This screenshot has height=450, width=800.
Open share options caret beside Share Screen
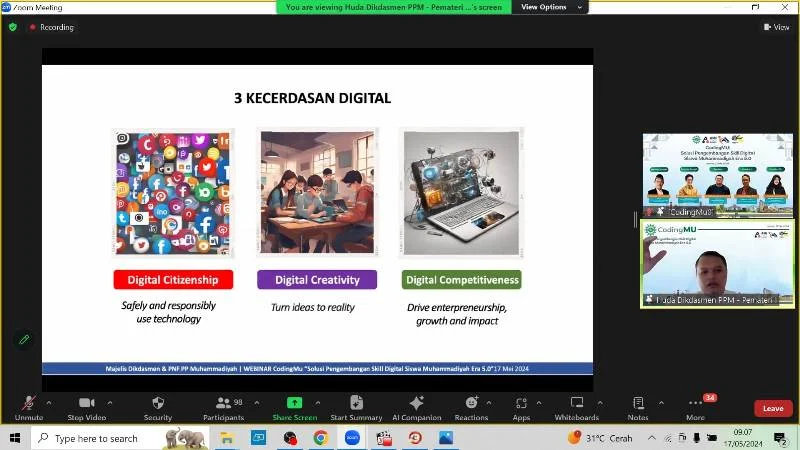(318, 403)
